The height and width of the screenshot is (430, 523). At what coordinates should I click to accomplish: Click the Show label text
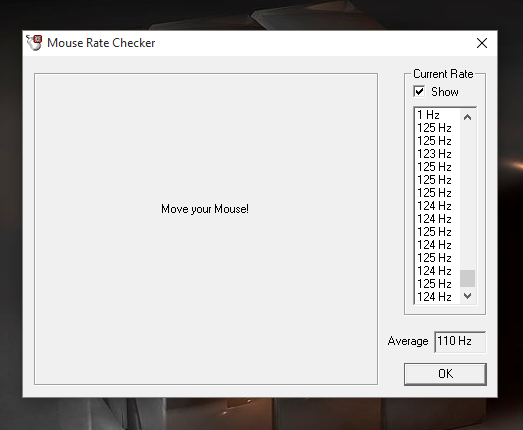(445, 92)
